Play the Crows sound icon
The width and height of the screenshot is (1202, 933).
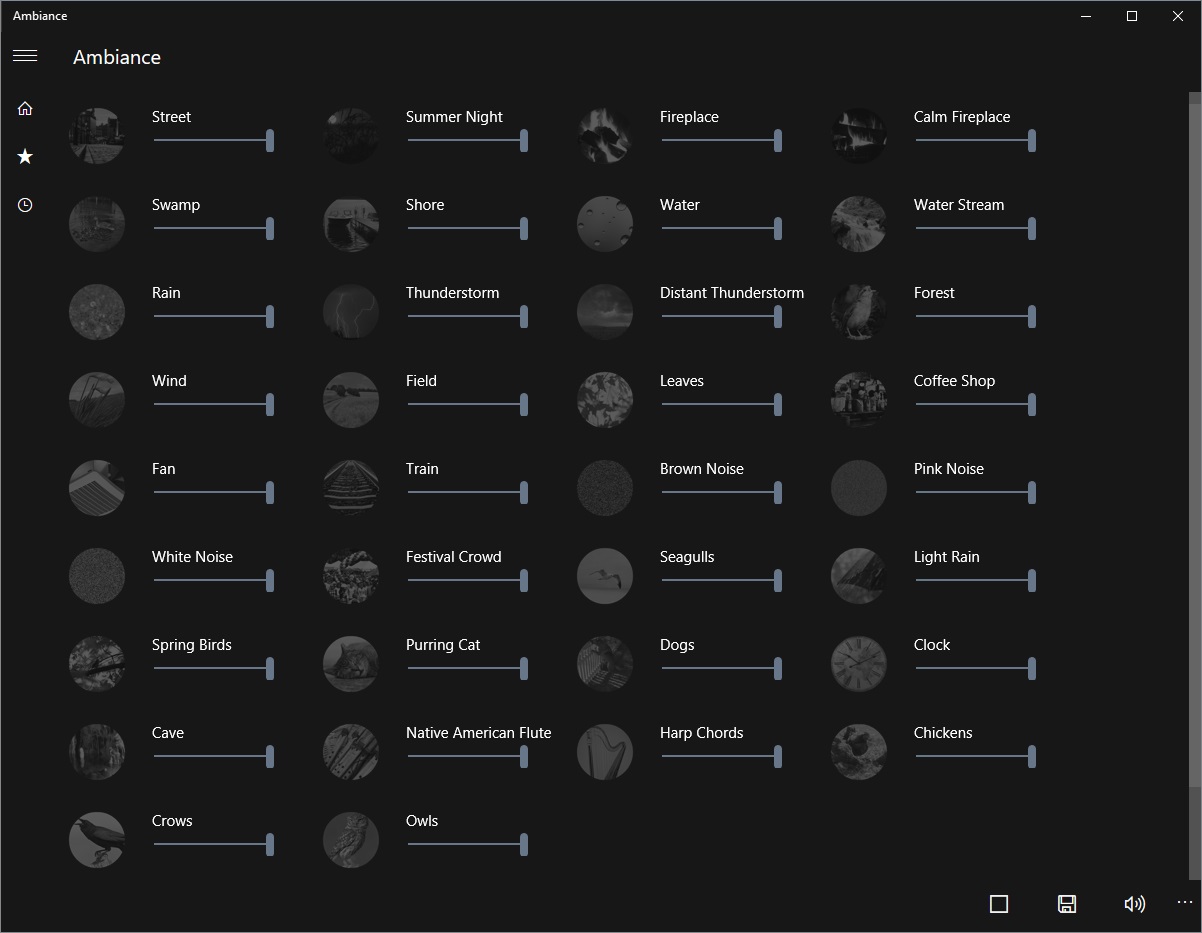coord(97,840)
